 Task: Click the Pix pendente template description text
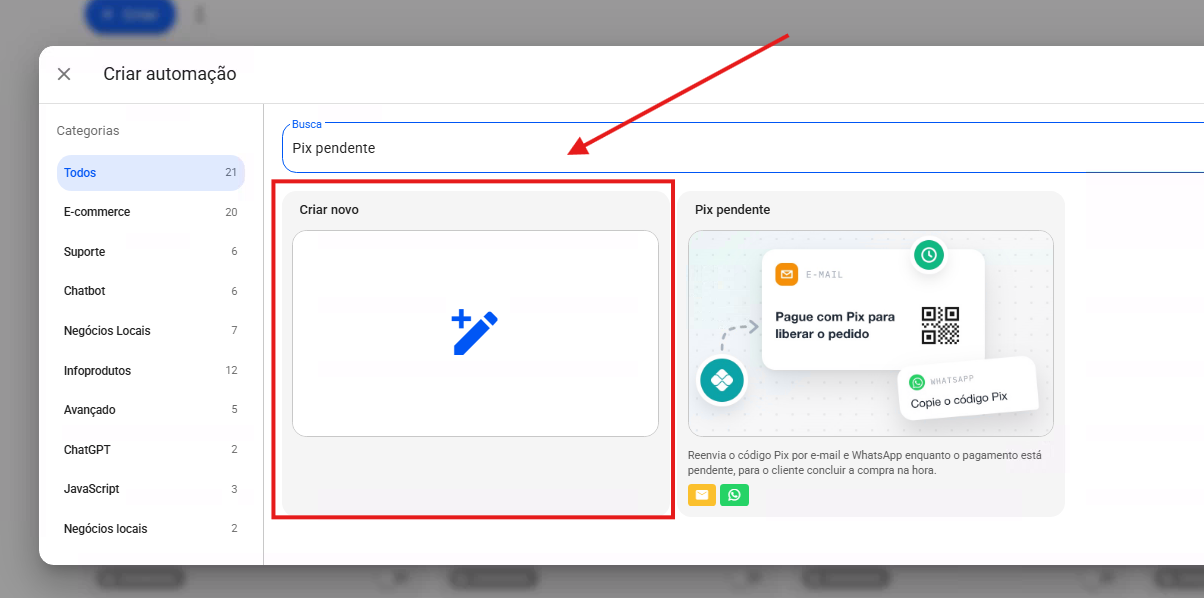pyautogui.click(x=865, y=463)
